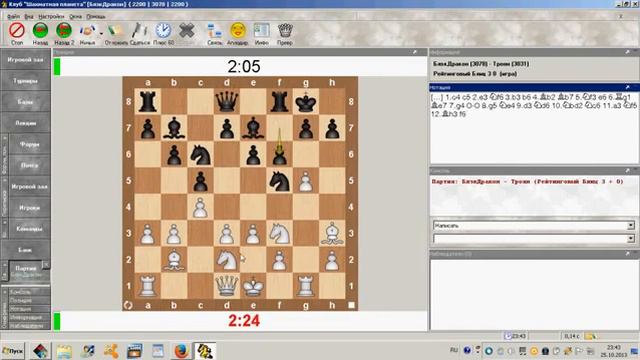Open the Файл menu
The height and width of the screenshot is (360, 640).
(x=13, y=16)
